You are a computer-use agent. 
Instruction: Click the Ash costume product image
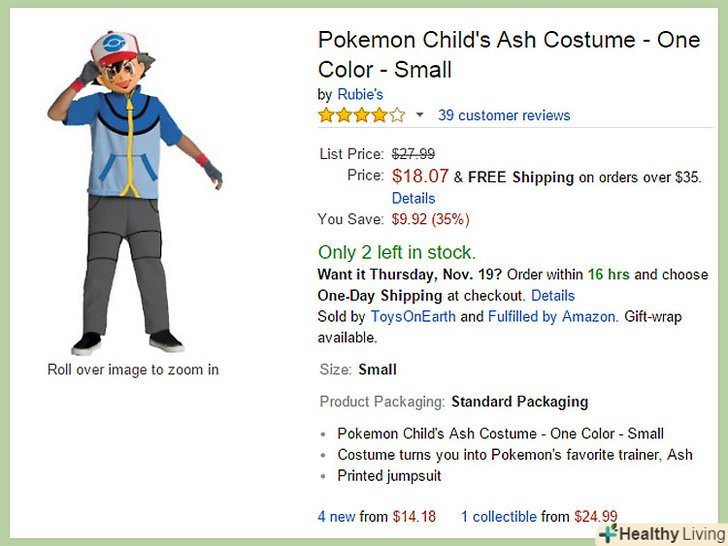pos(133,190)
